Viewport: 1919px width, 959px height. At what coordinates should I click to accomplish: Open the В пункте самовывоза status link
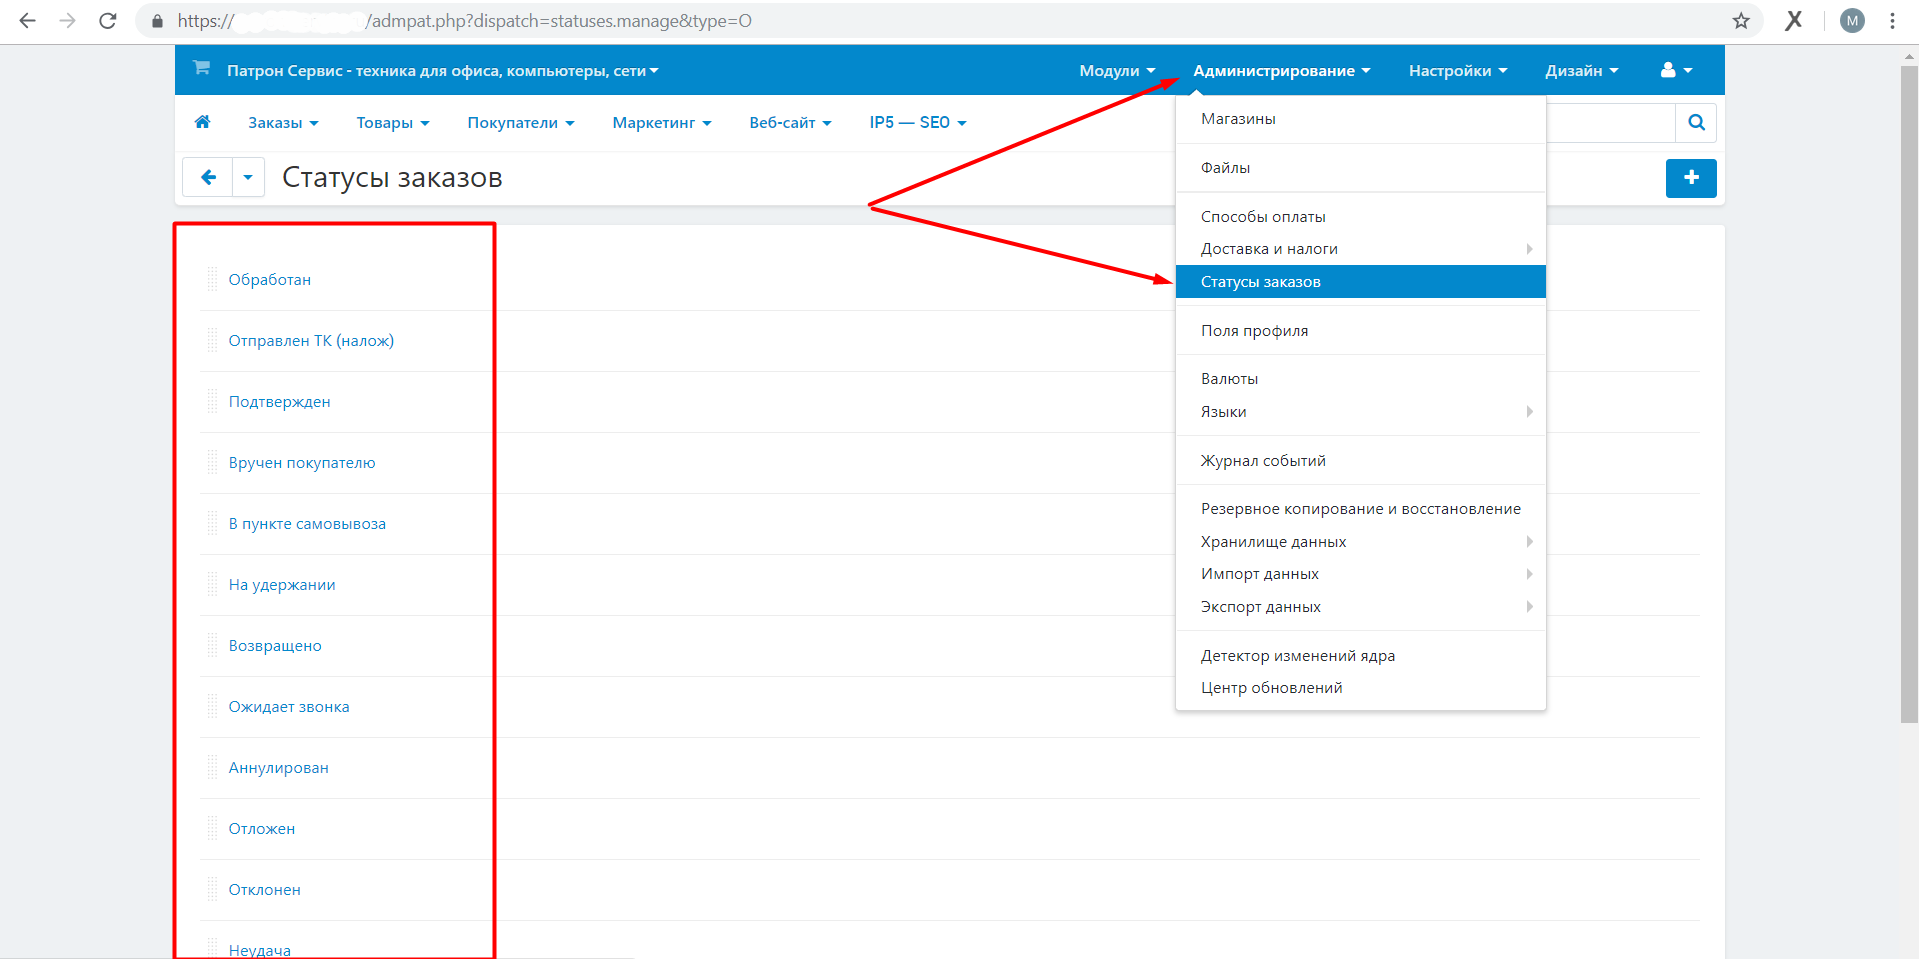coord(307,523)
